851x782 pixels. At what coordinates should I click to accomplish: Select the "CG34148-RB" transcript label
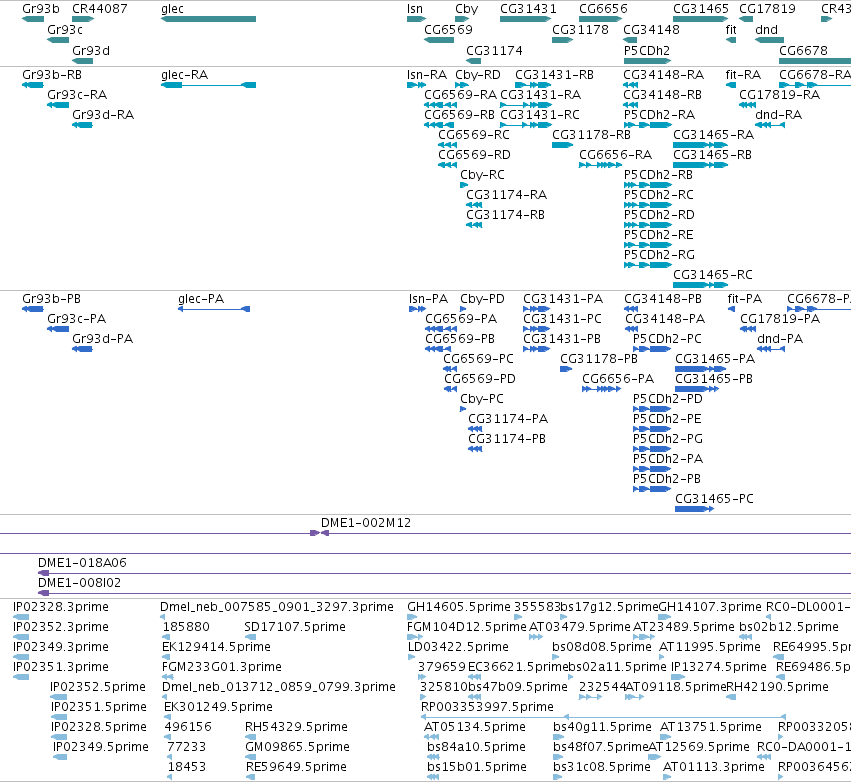[x=663, y=94]
